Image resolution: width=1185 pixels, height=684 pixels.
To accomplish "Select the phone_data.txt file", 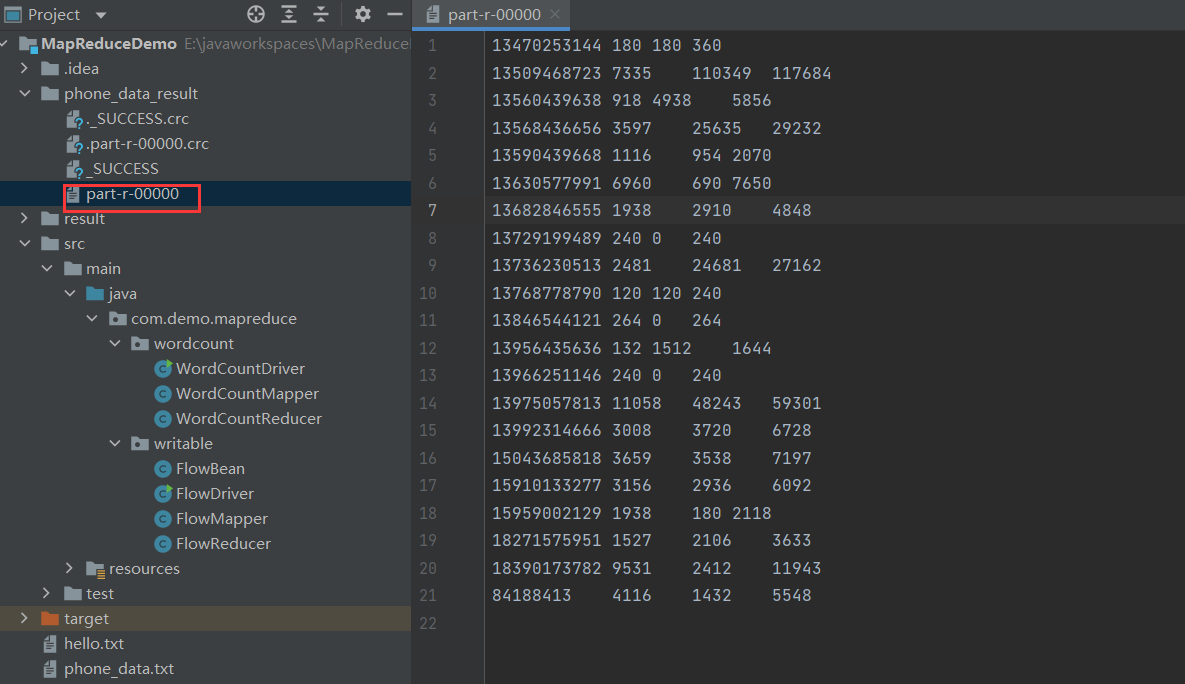I will coord(119,669).
